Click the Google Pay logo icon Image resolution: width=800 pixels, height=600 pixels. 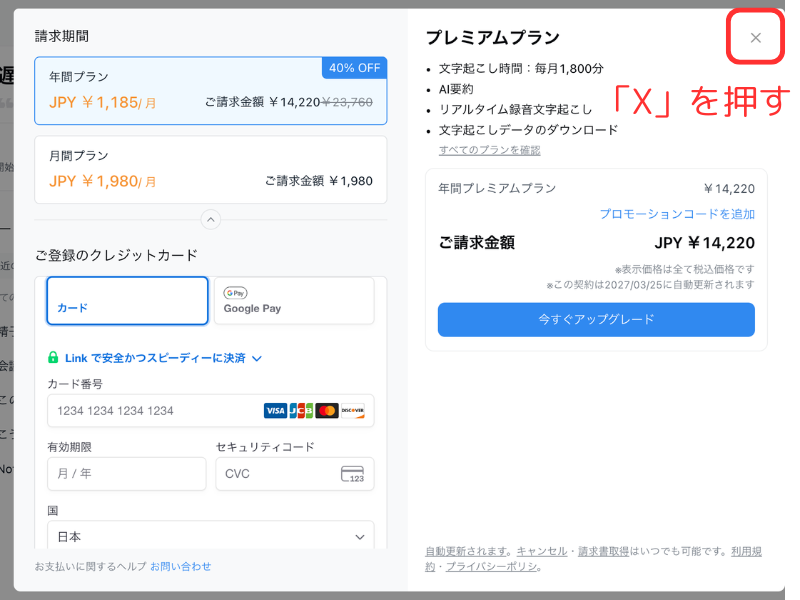pos(236,293)
